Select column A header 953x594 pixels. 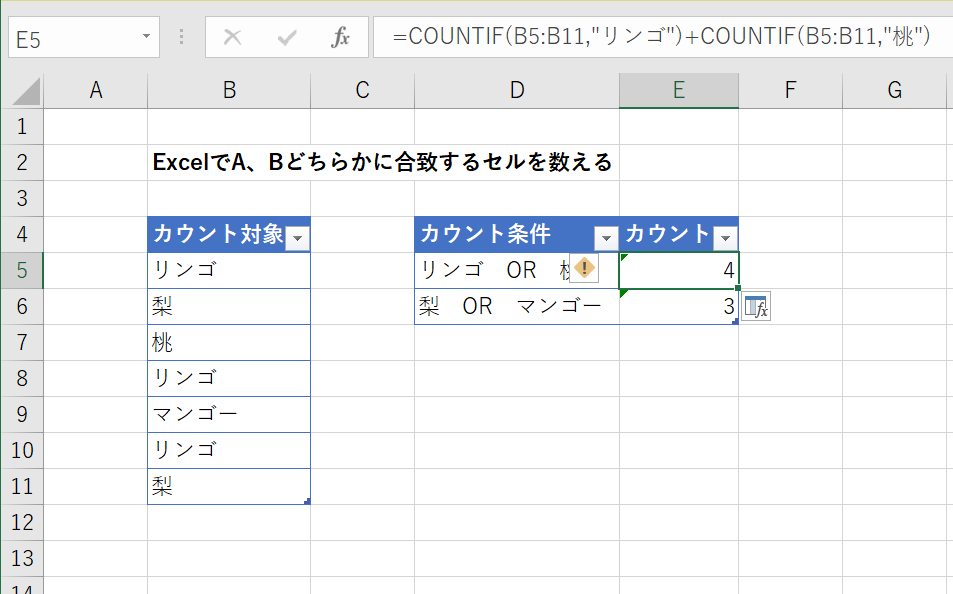pyautogui.click(x=95, y=91)
